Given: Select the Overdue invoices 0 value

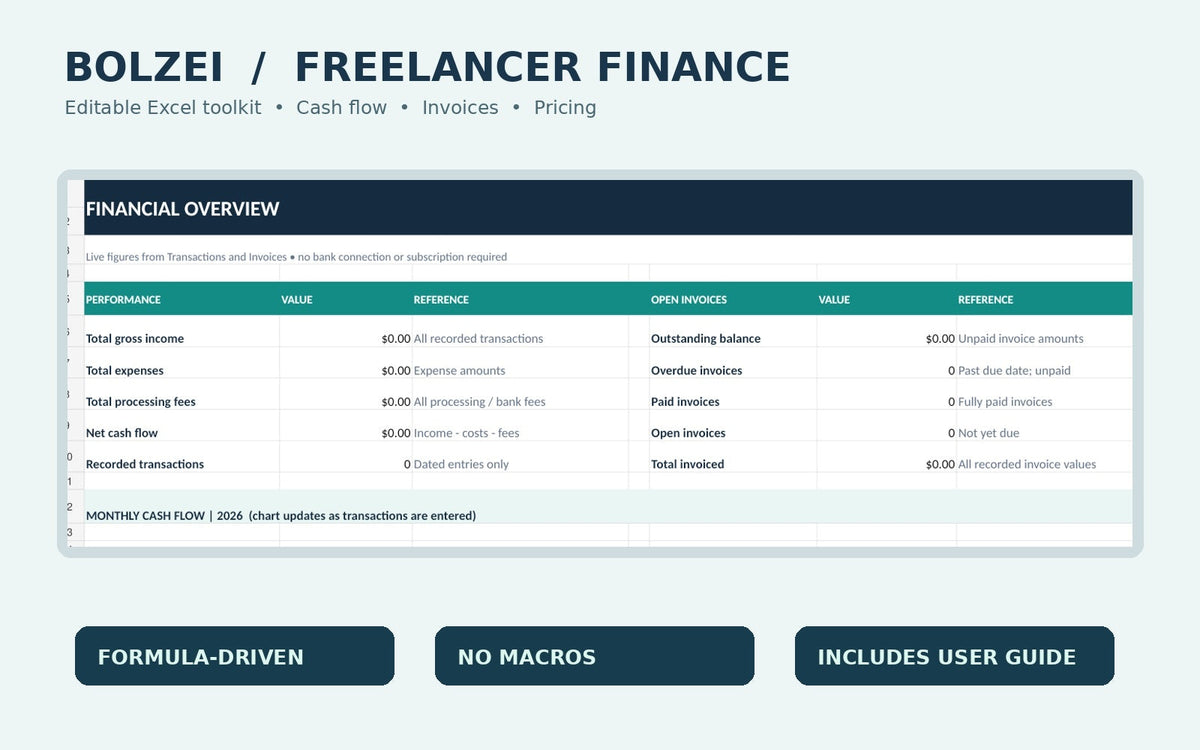Looking at the screenshot, I should [951, 371].
